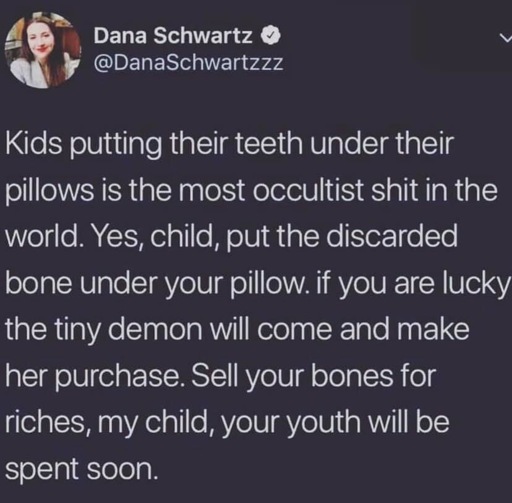Select tweet line starting with 'Kids putting'
This screenshot has height=503, width=512.
(x=229, y=145)
